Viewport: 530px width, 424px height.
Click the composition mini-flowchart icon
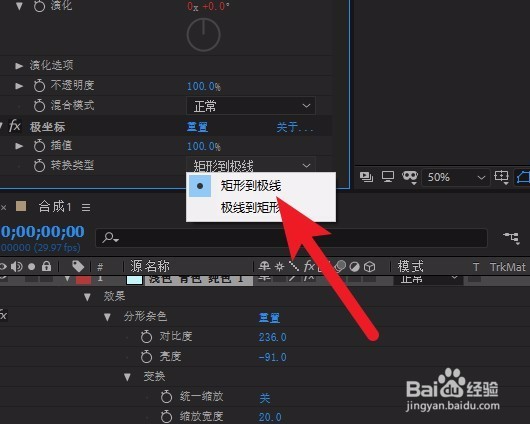pyautogui.click(x=511, y=238)
